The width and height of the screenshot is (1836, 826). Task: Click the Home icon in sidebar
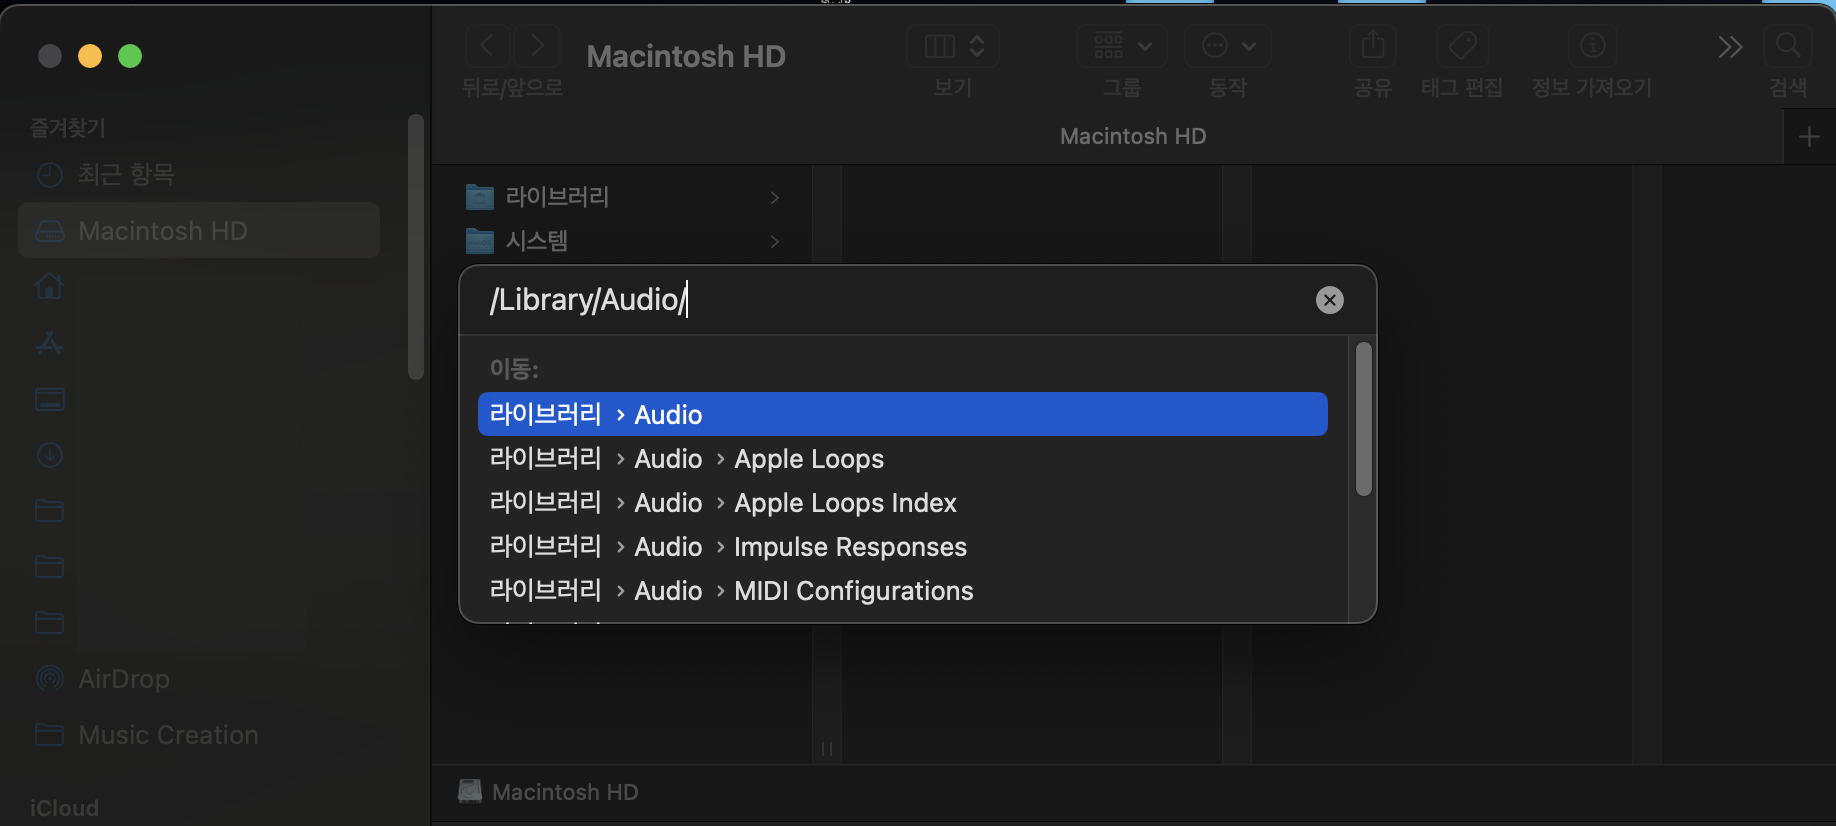pos(50,287)
